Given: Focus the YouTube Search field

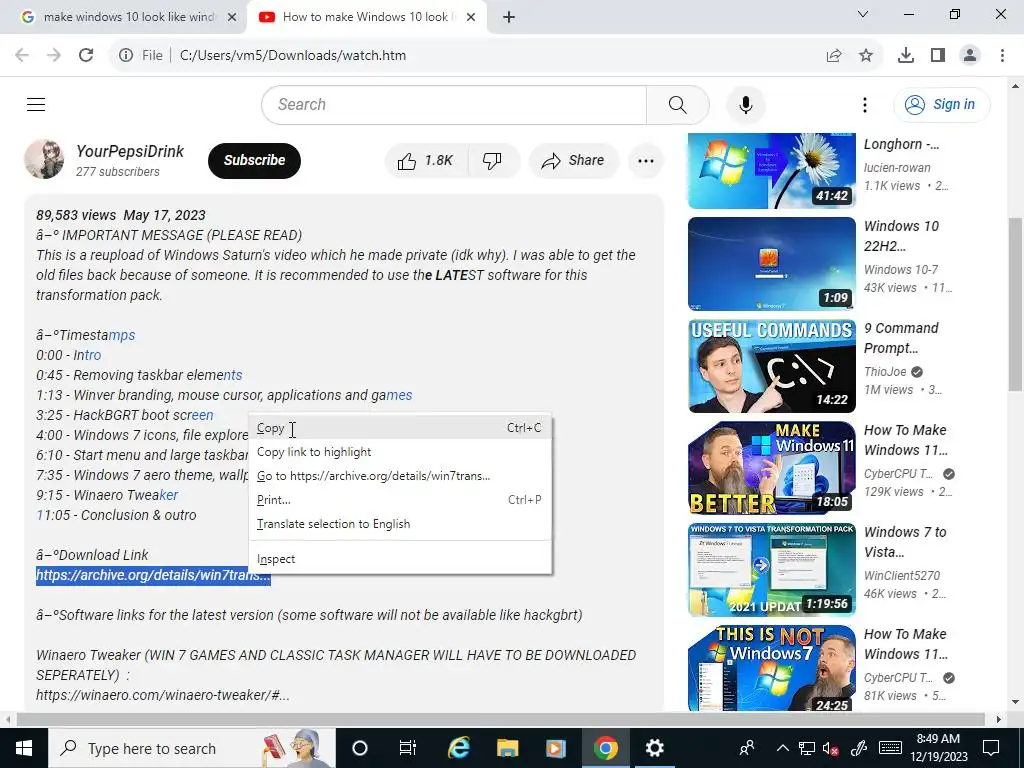Looking at the screenshot, I should (454, 104).
